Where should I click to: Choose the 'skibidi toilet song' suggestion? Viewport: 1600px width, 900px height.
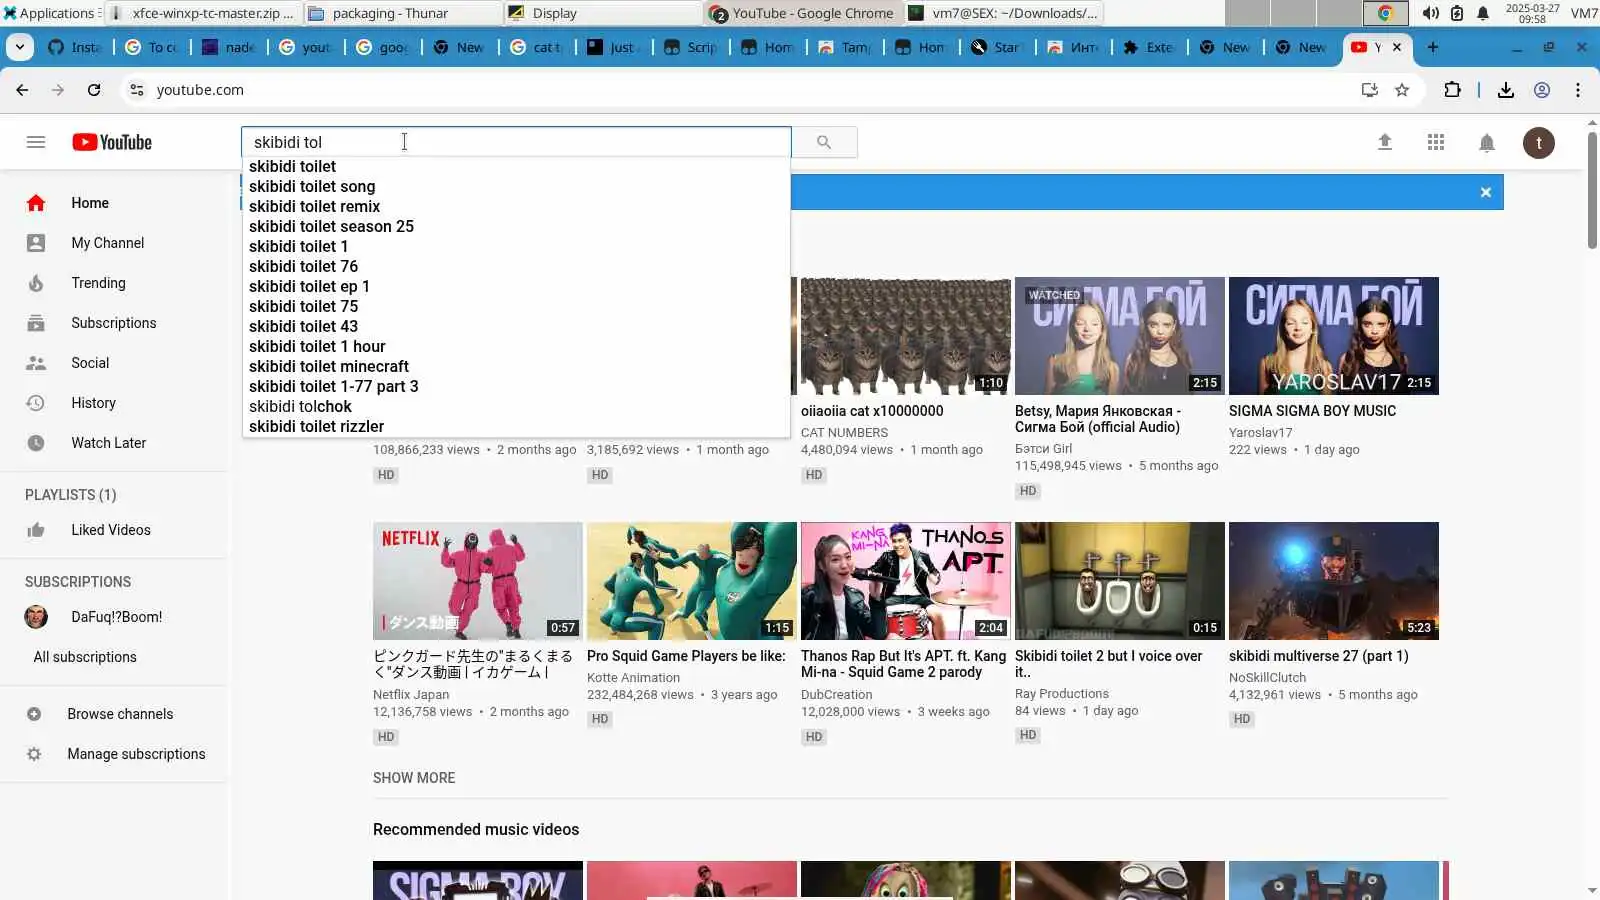516,186
